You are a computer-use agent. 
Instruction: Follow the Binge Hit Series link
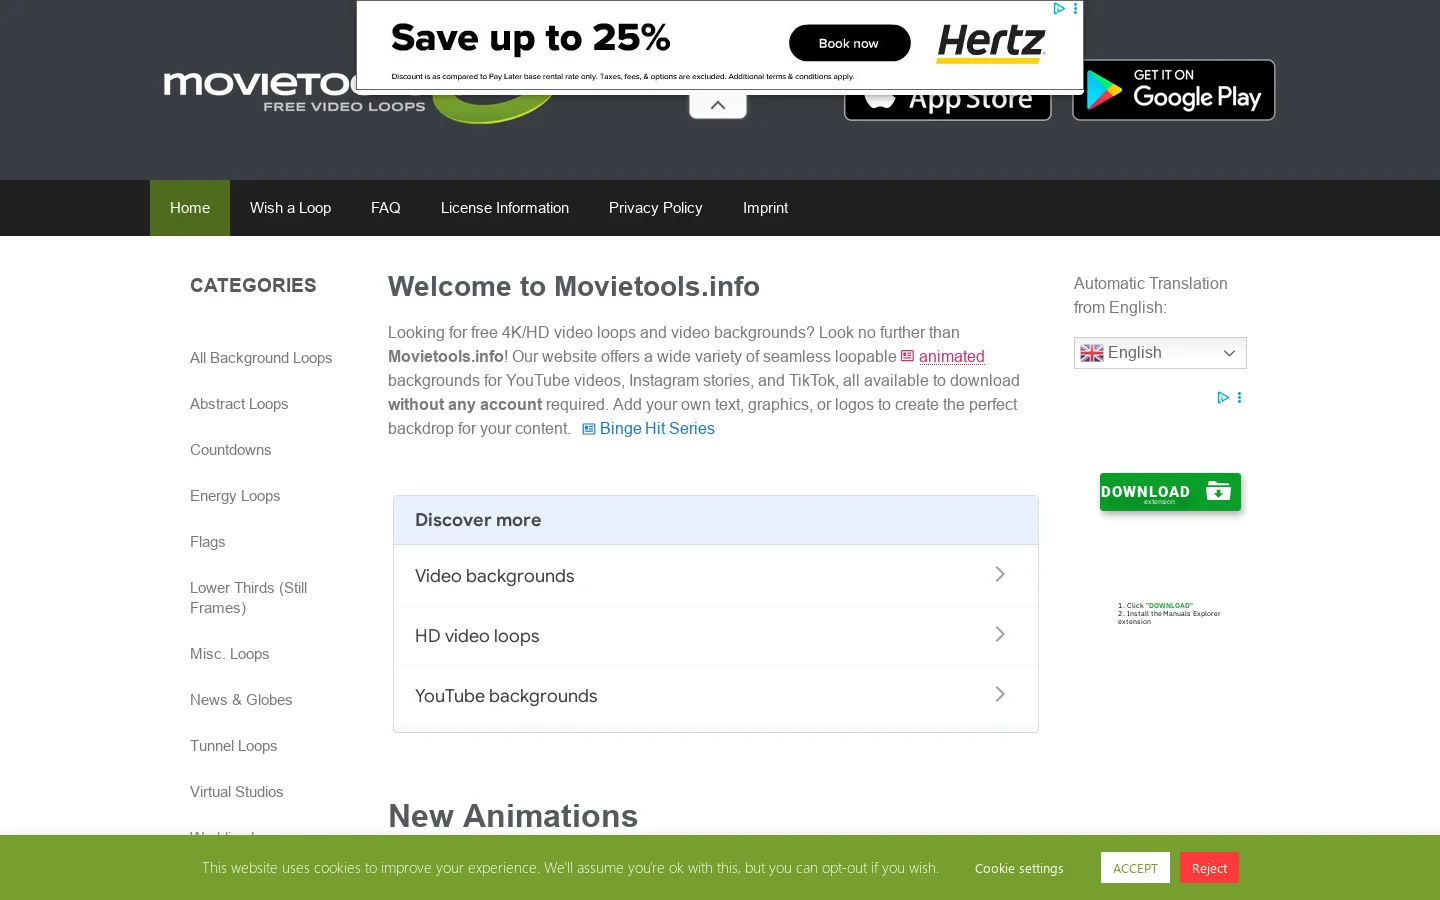657,428
